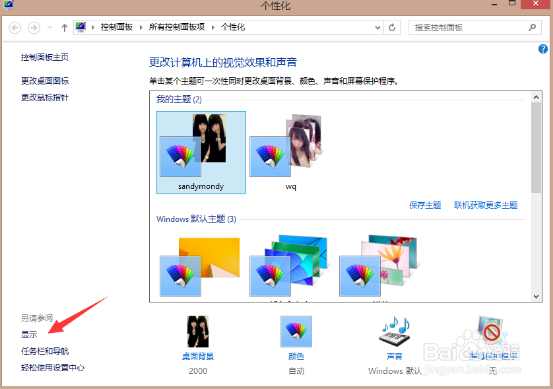
Task: Click the control panel icon in address bar
Action: click(81, 27)
